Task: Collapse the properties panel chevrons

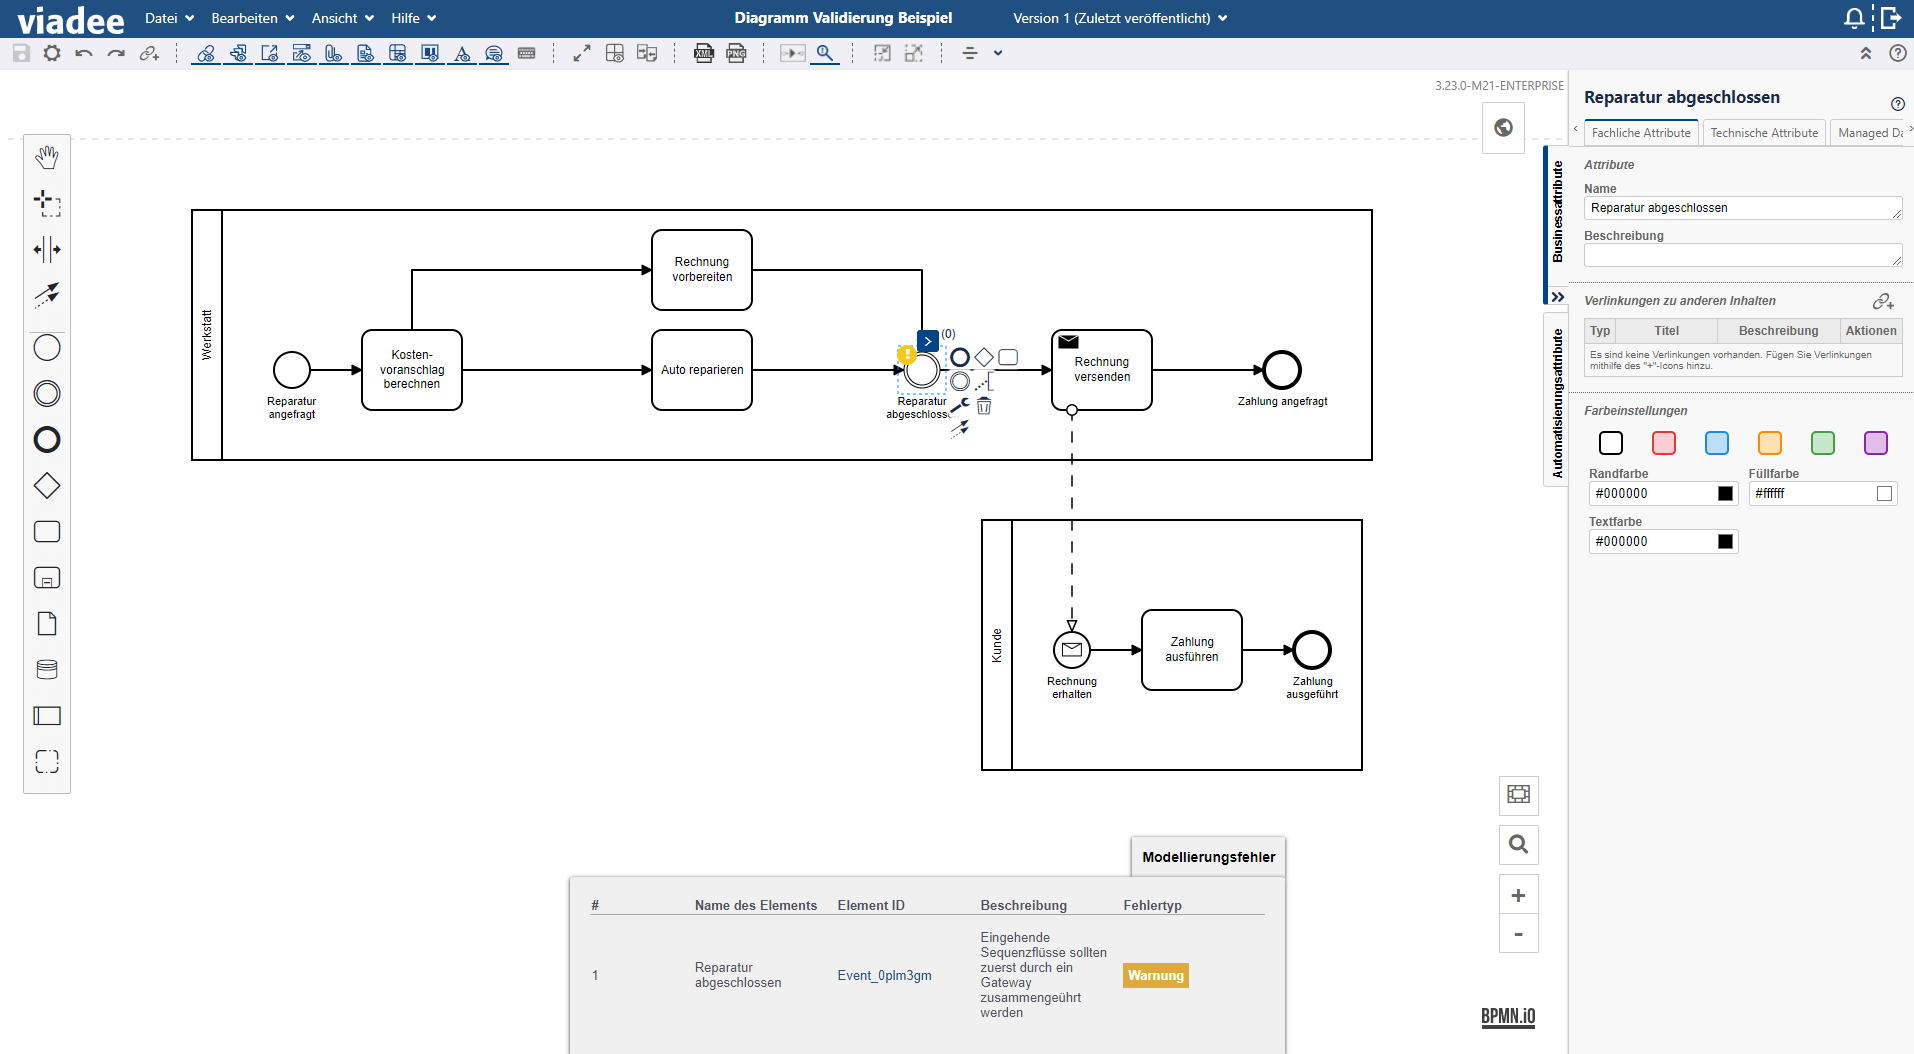Action: (1557, 297)
